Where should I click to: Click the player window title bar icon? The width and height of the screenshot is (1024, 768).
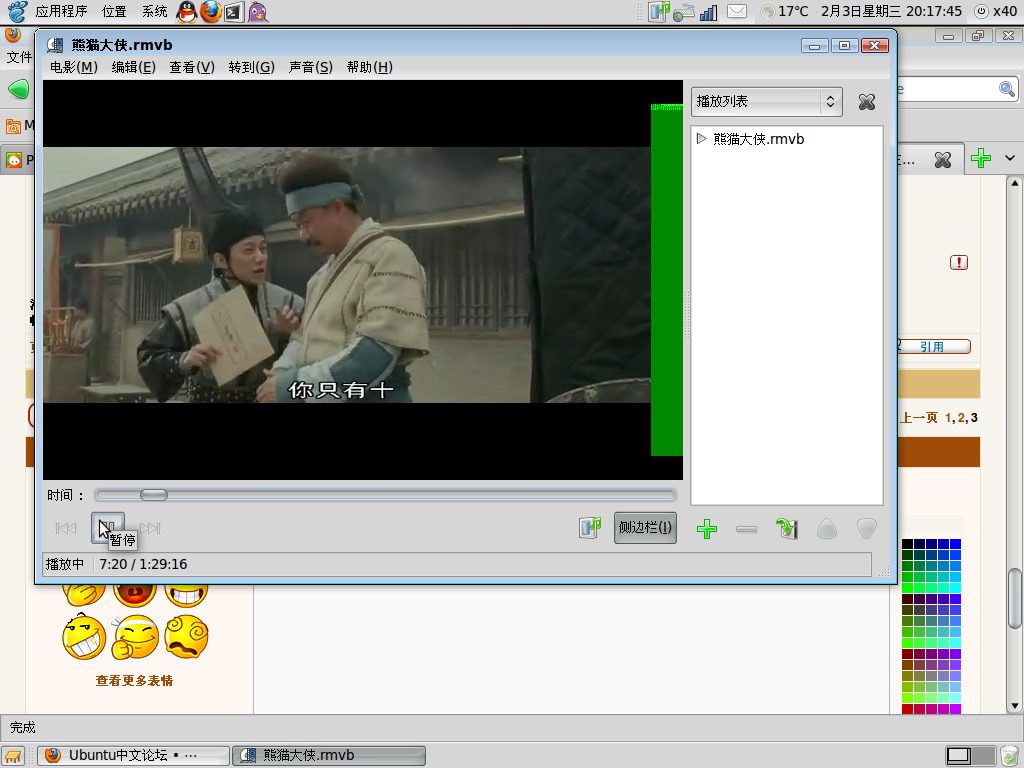(56, 45)
